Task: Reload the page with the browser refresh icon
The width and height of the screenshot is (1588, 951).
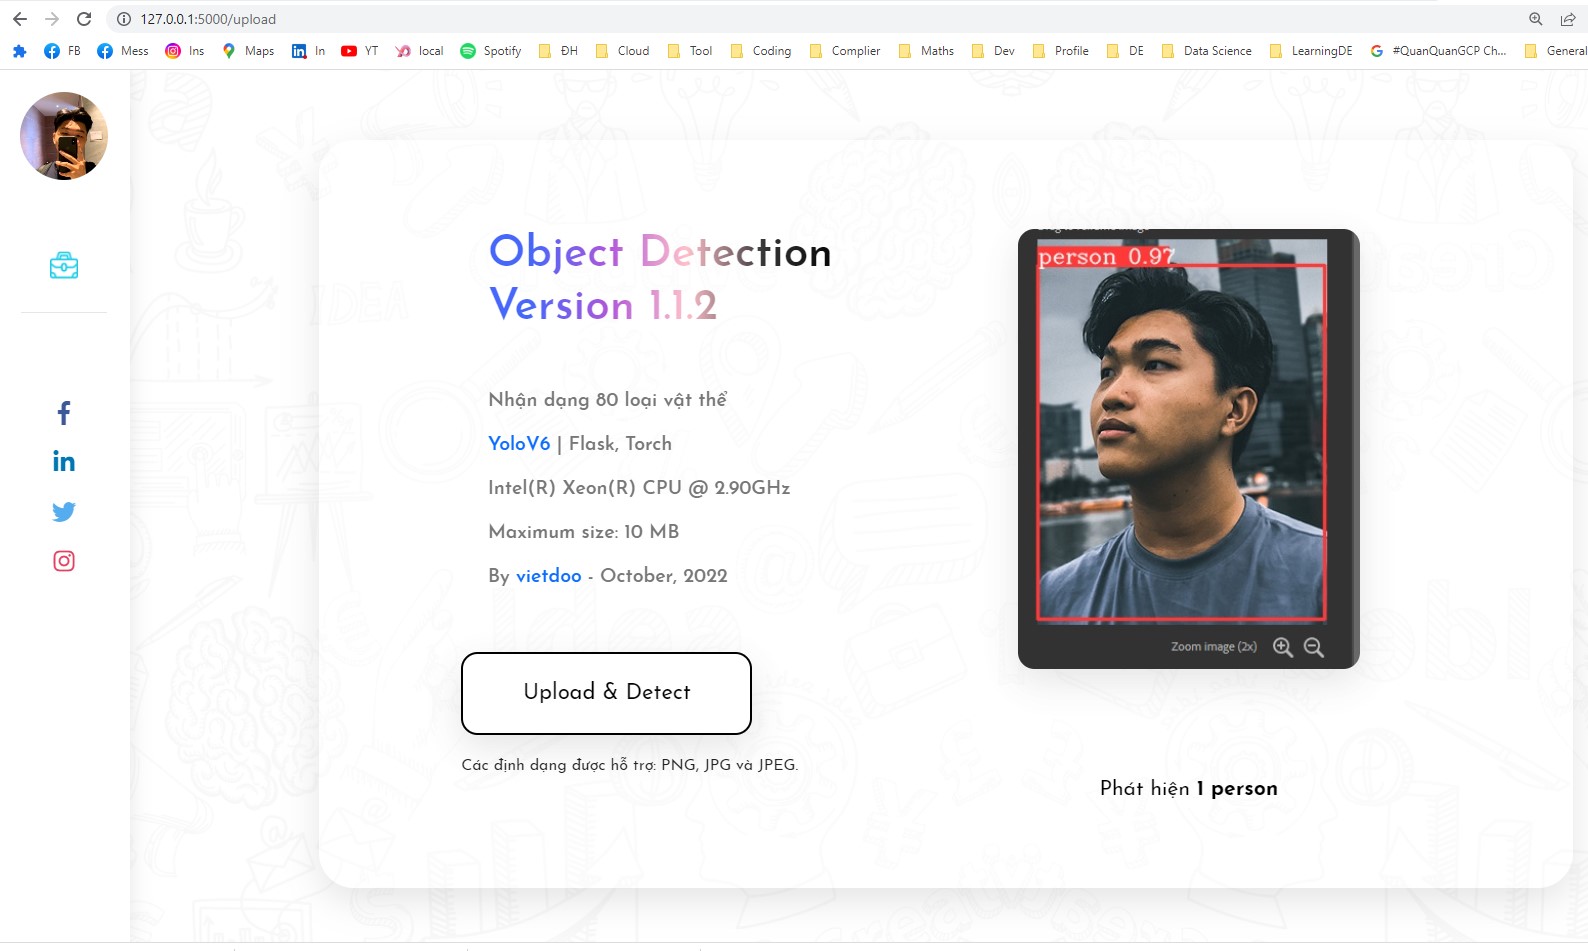Action: [x=84, y=19]
